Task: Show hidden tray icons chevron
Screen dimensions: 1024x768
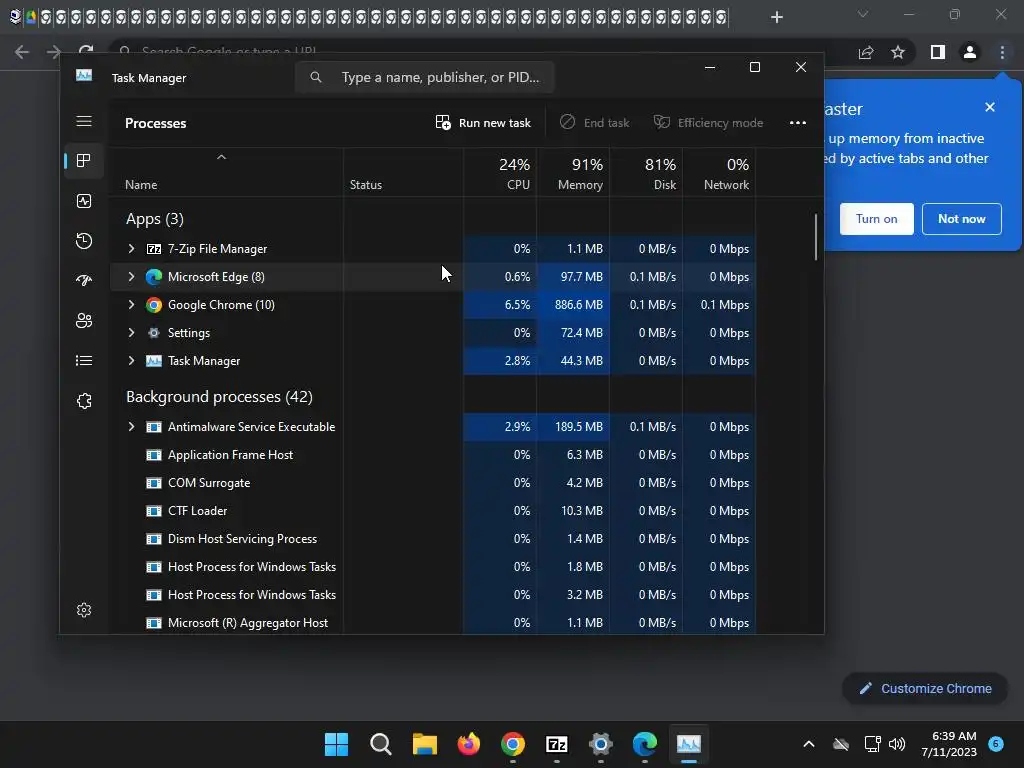Action: (x=808, y=744)
